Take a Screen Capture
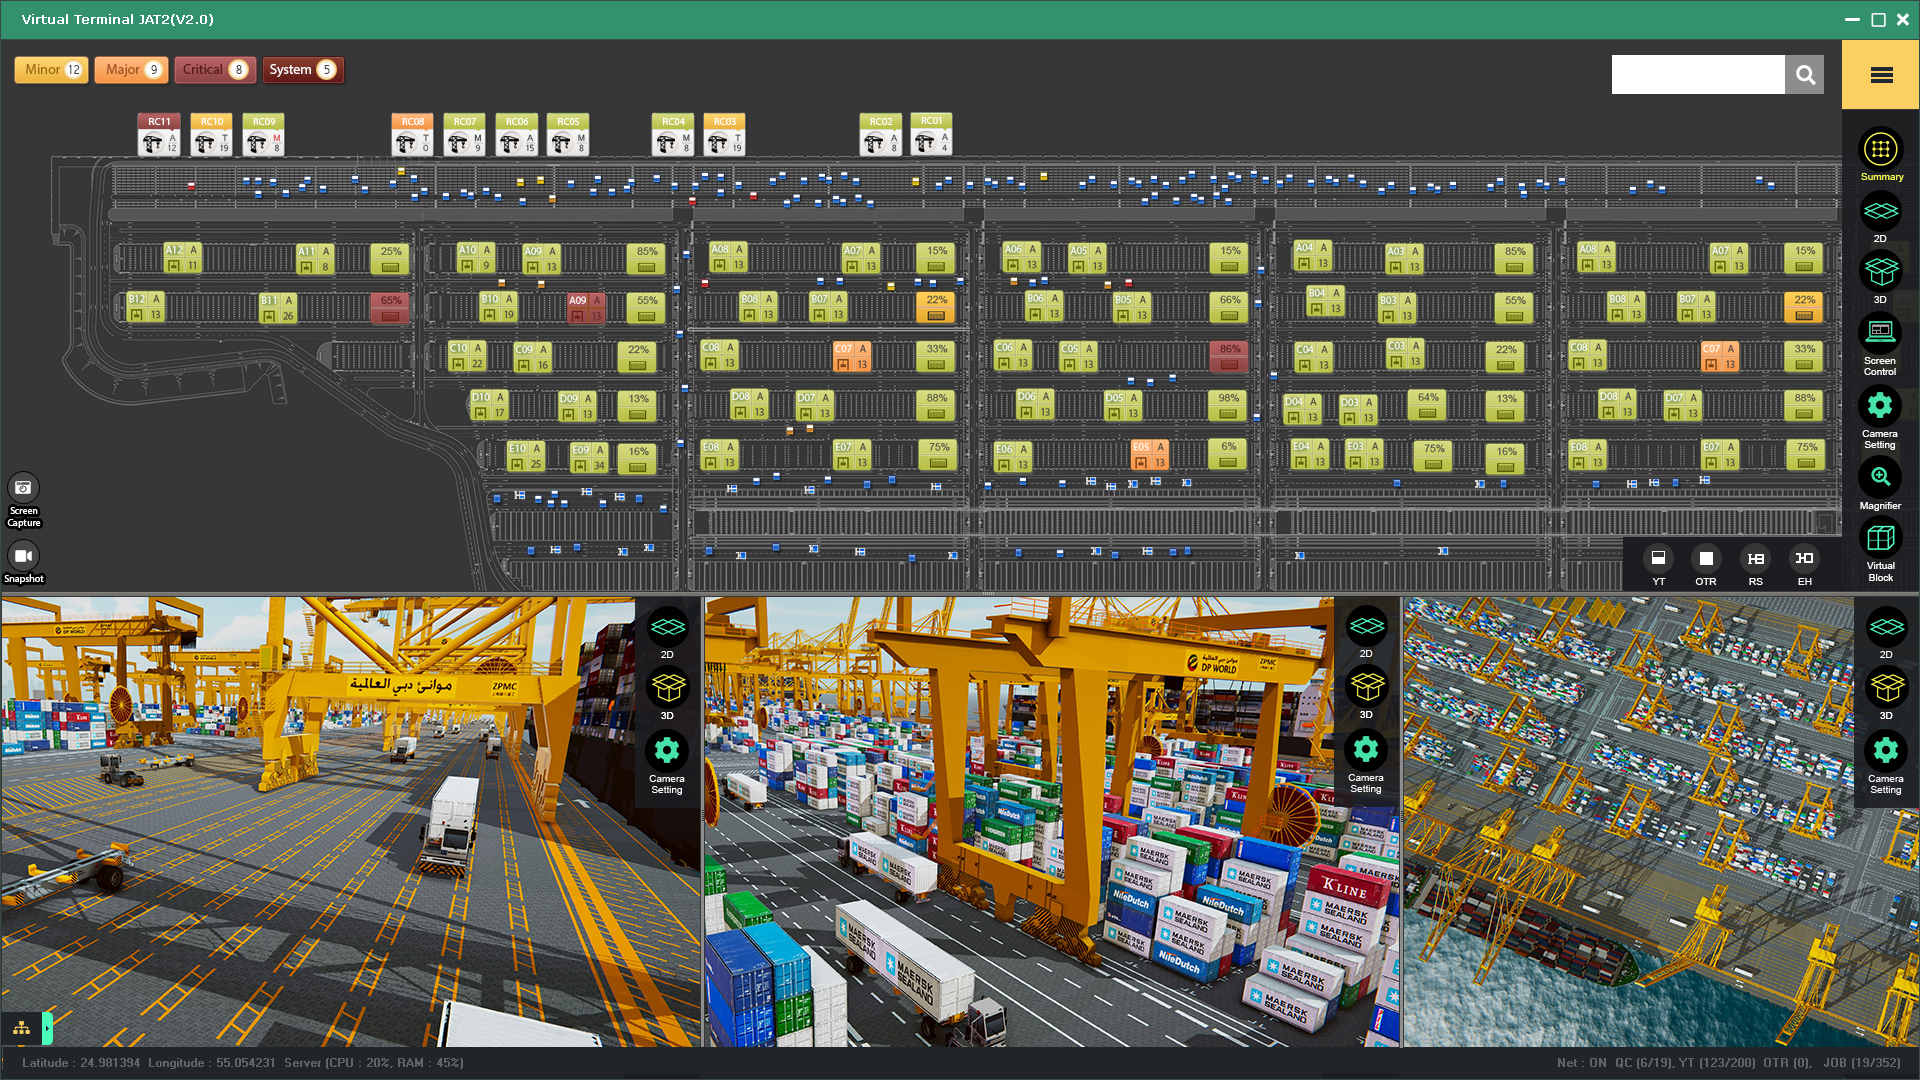This screenshot has width=1920, height=1080. [x=23, y=489]
